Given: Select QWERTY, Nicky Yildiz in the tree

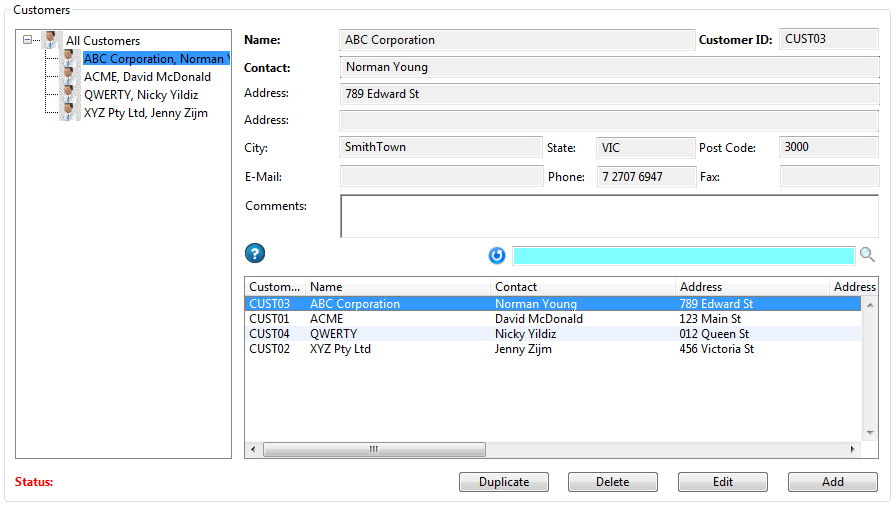Looking at the screenshot, I should coord(141,95).
